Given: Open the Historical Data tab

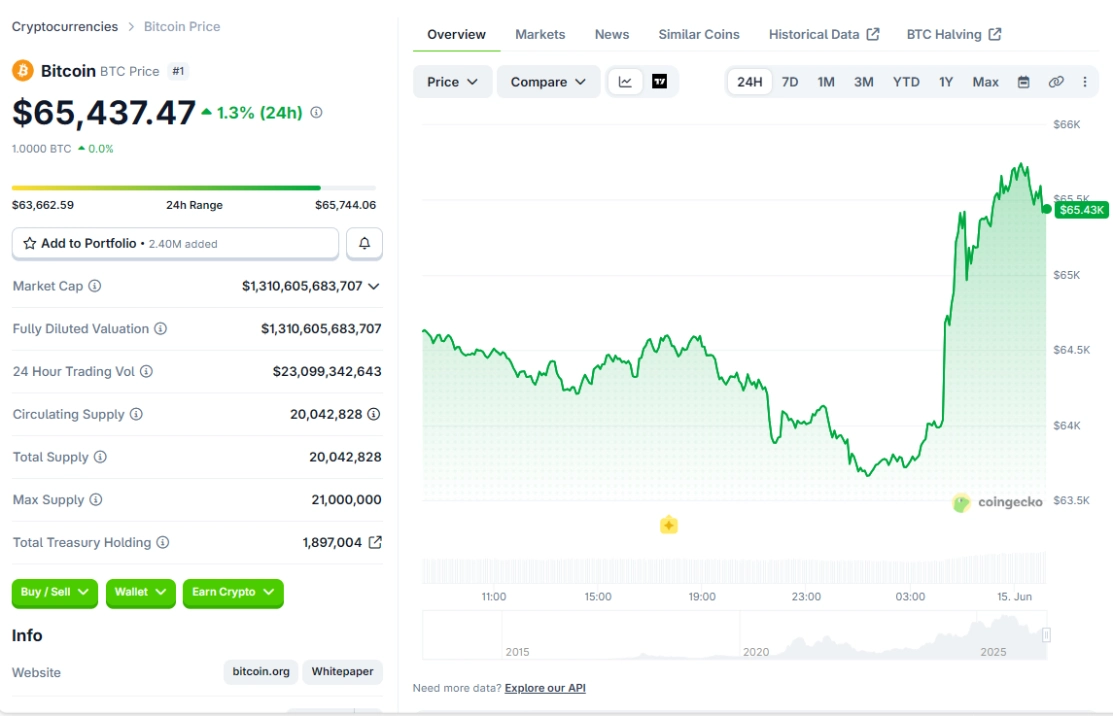Looking at the screenshot, I should click(824, 34).
